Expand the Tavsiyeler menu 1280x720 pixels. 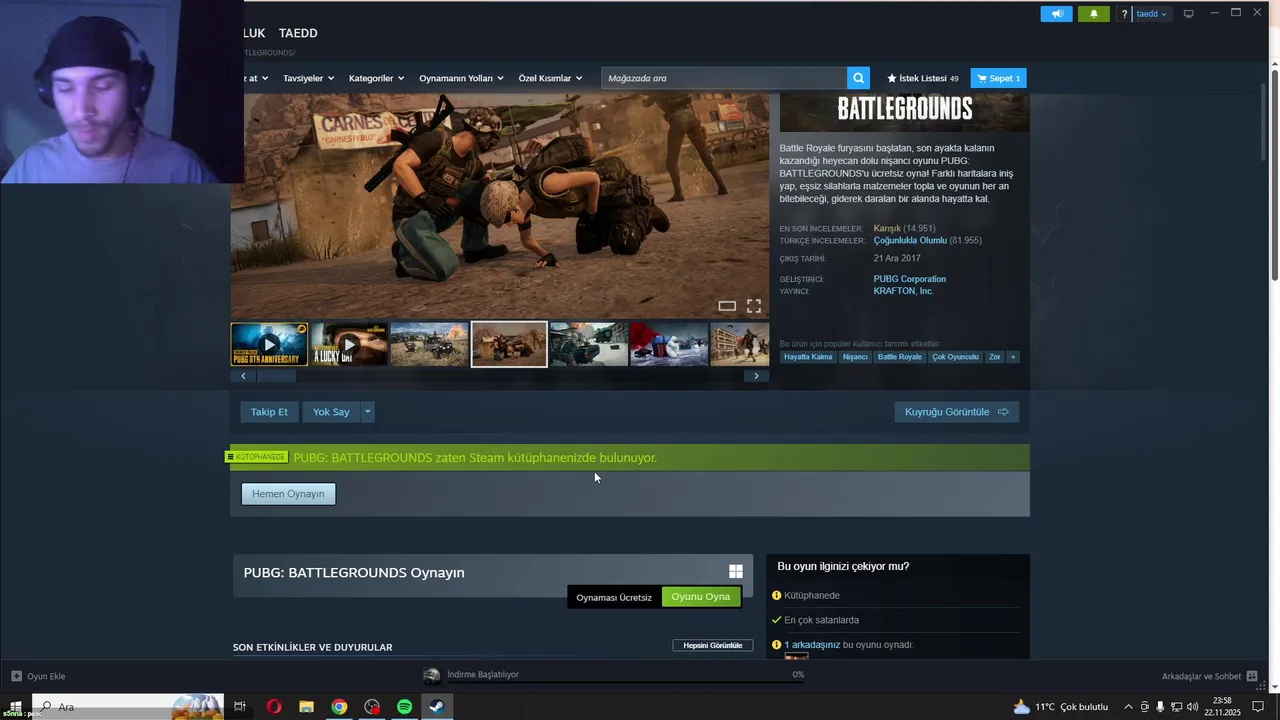point(308,78)
